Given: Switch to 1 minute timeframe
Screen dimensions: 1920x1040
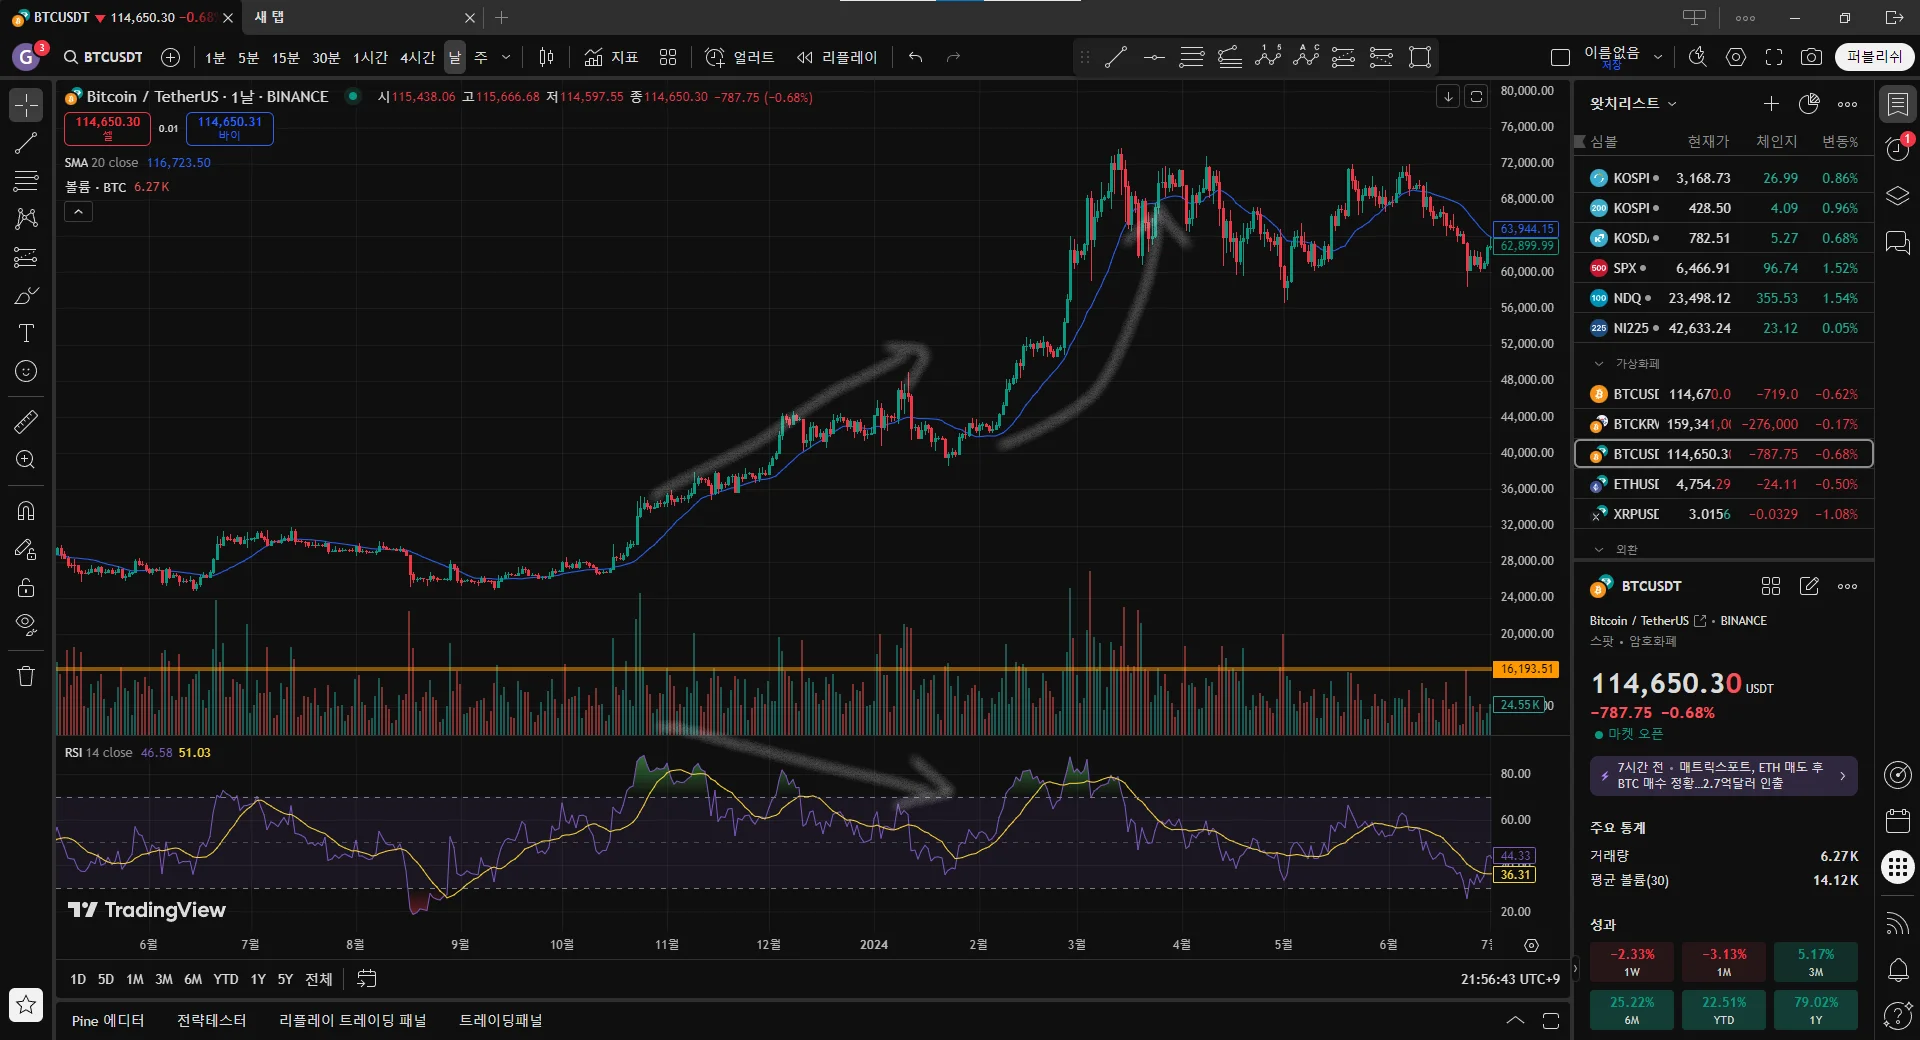Looking at the screenshot, I should click(x=215, y=57).
